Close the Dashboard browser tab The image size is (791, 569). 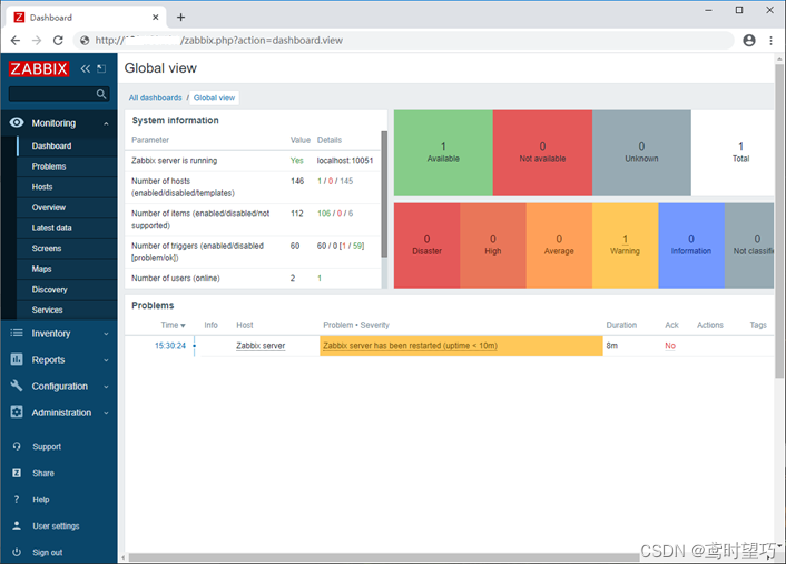click(155, 18)
